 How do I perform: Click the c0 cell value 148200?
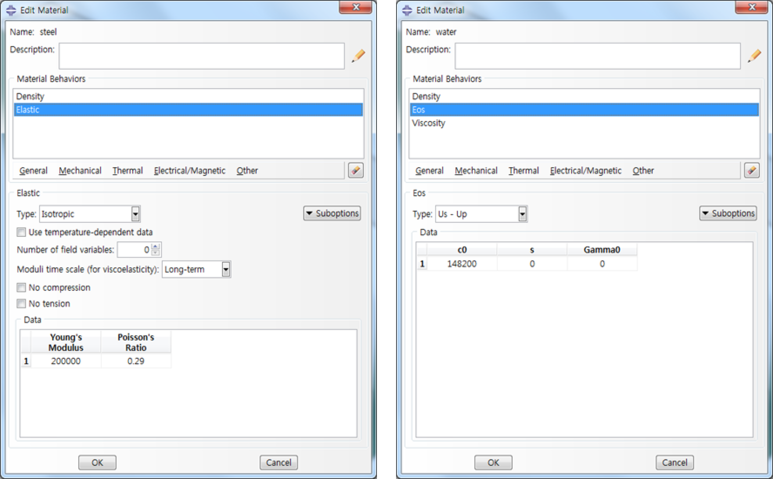pos(462,264)
